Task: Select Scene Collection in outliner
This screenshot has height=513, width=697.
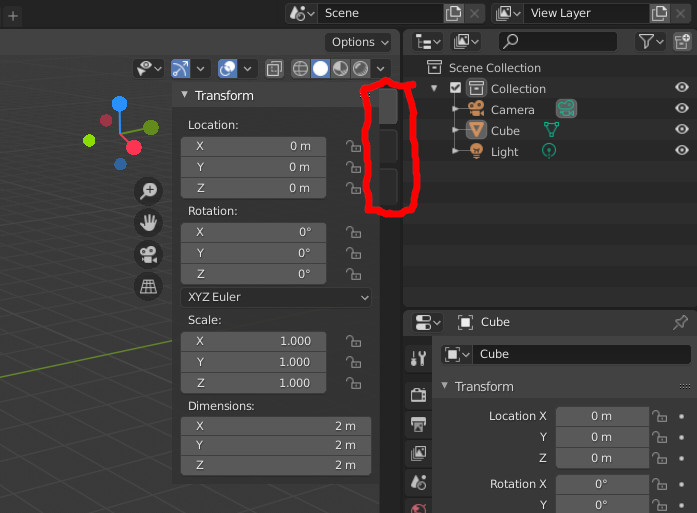Action: [x=494, y=68]
